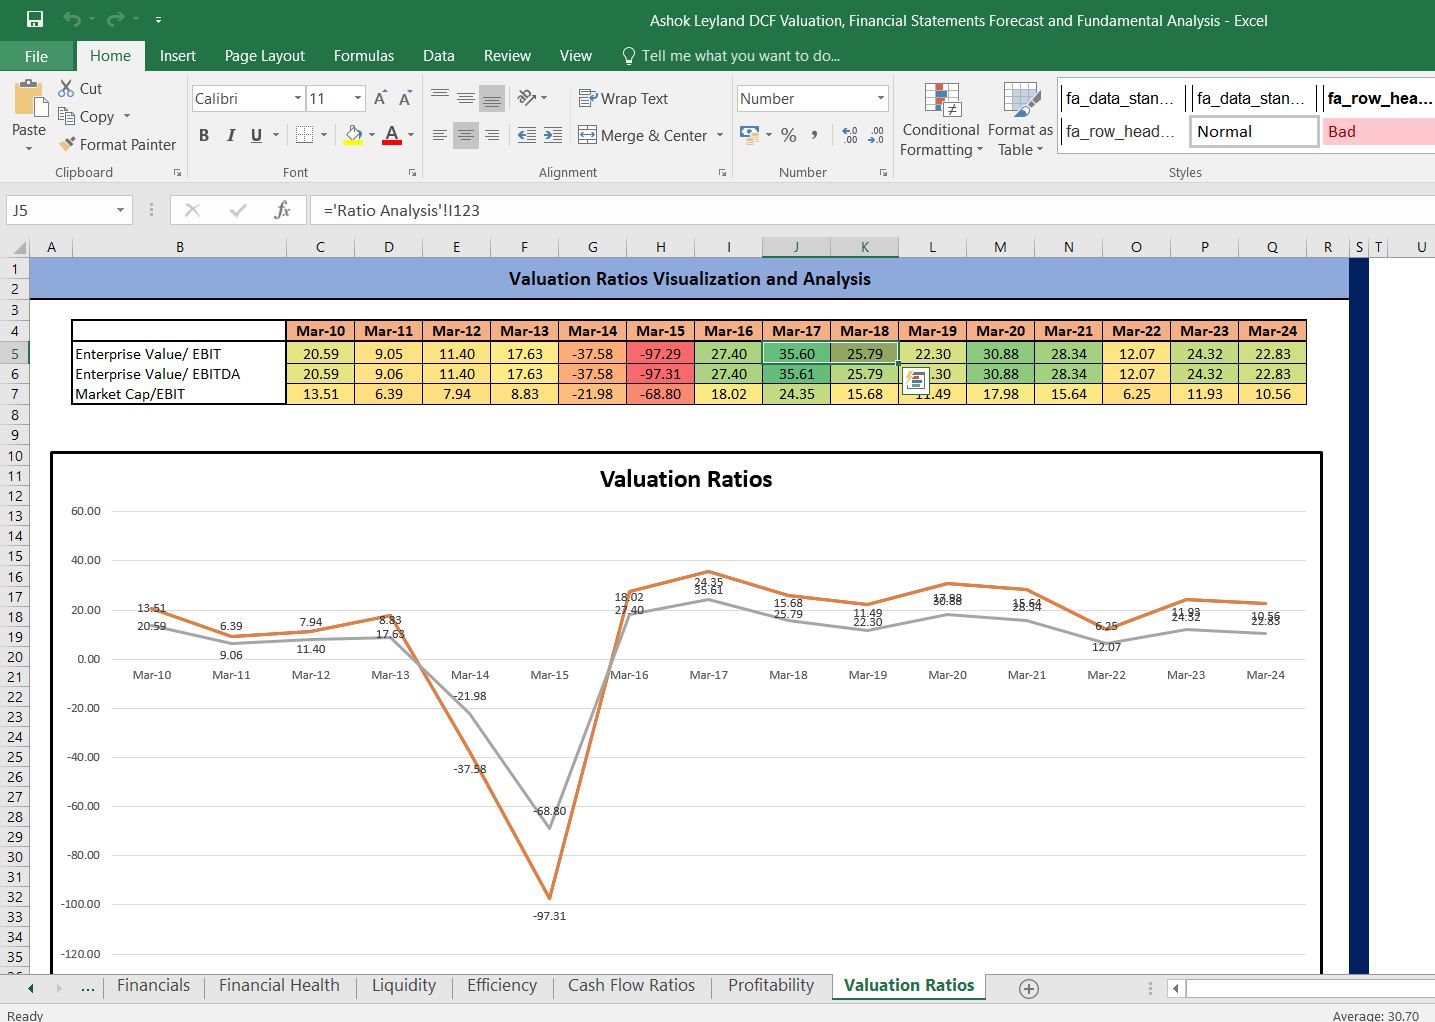
Task: Cut the selection with scissors icon
Action: tap(67, 89)
